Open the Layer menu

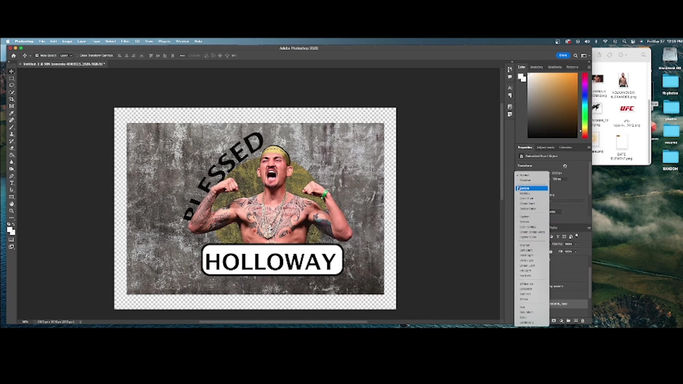(82, 41)
